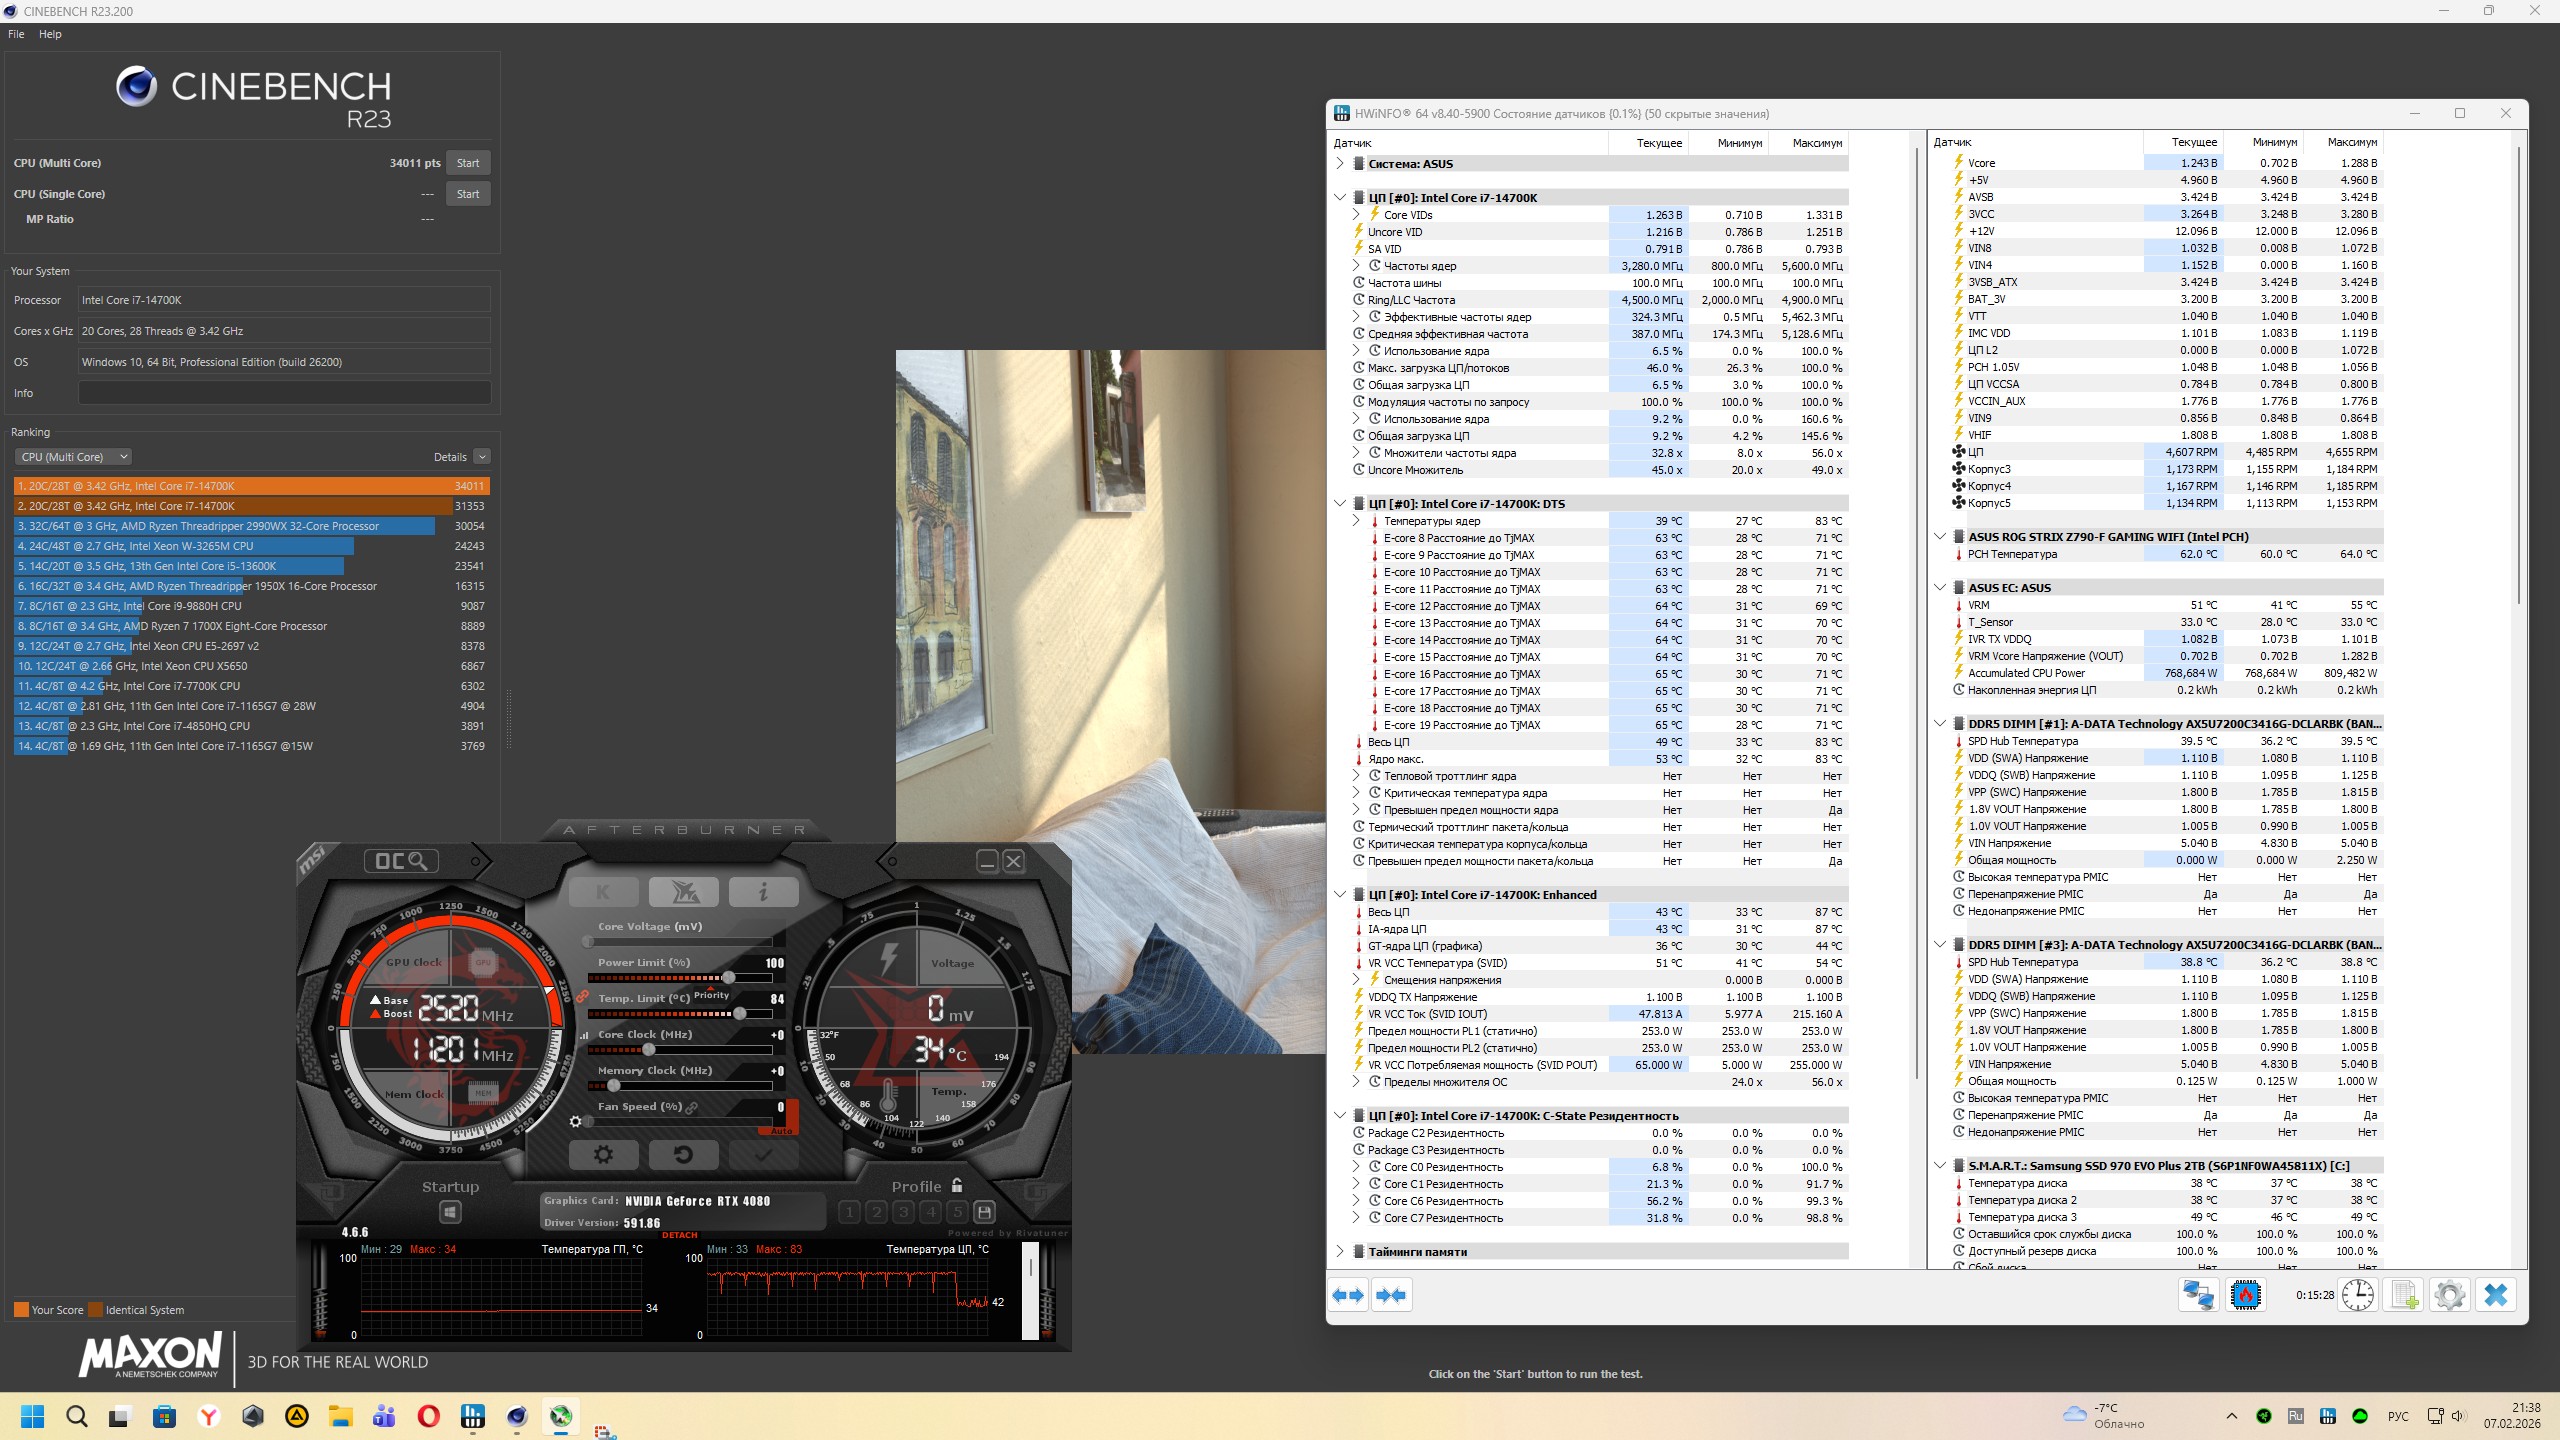Start the CPU Single Core test

(x=468, y=194)
